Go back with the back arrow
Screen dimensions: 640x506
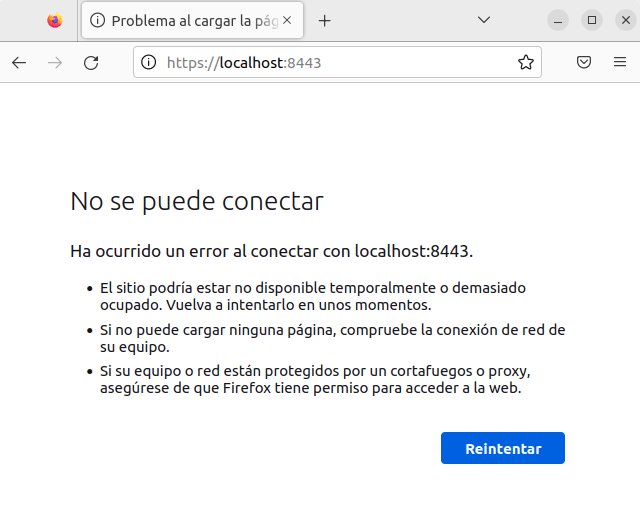point(19,62)
